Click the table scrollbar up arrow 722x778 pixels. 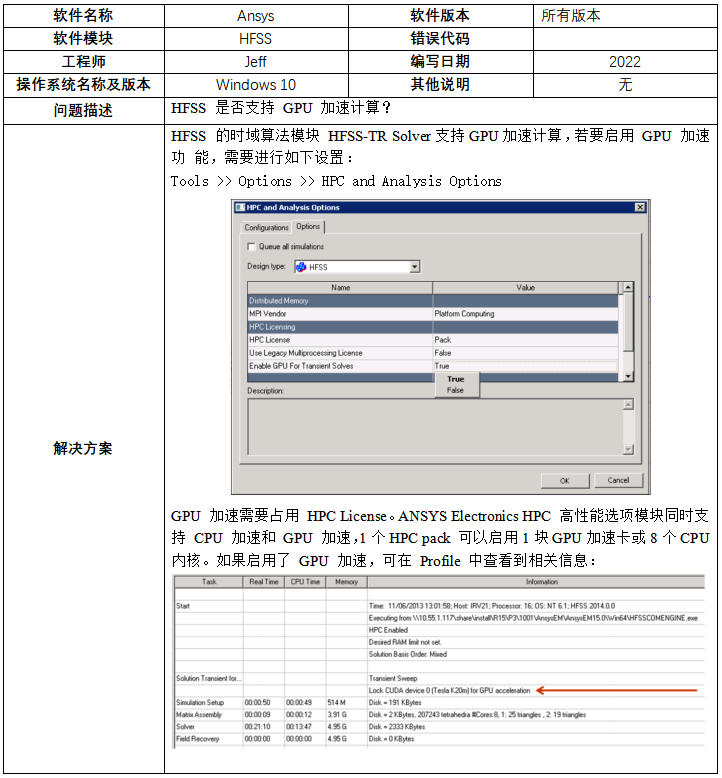pyautogui.click(x=628, y=288)
